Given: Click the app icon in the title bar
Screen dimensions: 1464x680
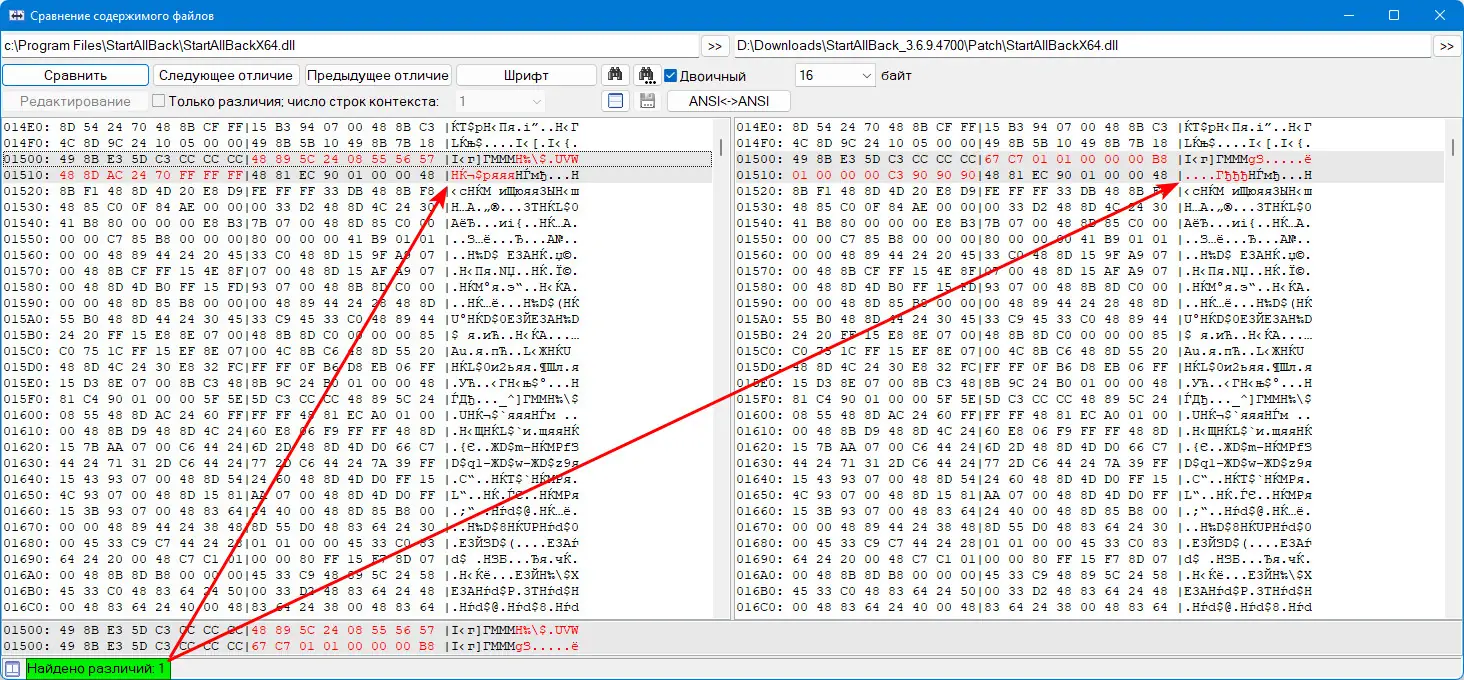Looking at the screenshot, I should (16, 16).
